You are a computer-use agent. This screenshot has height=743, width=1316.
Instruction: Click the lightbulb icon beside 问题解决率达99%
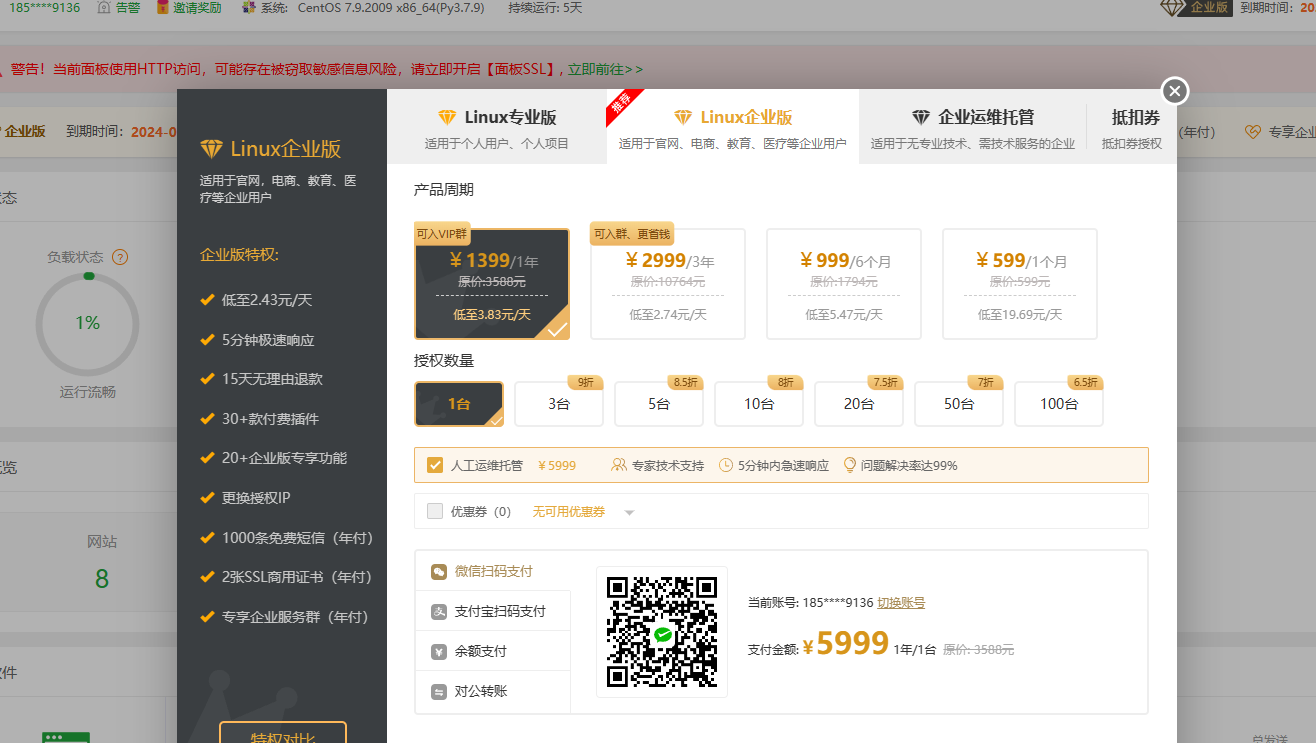[x=850, y=465]
